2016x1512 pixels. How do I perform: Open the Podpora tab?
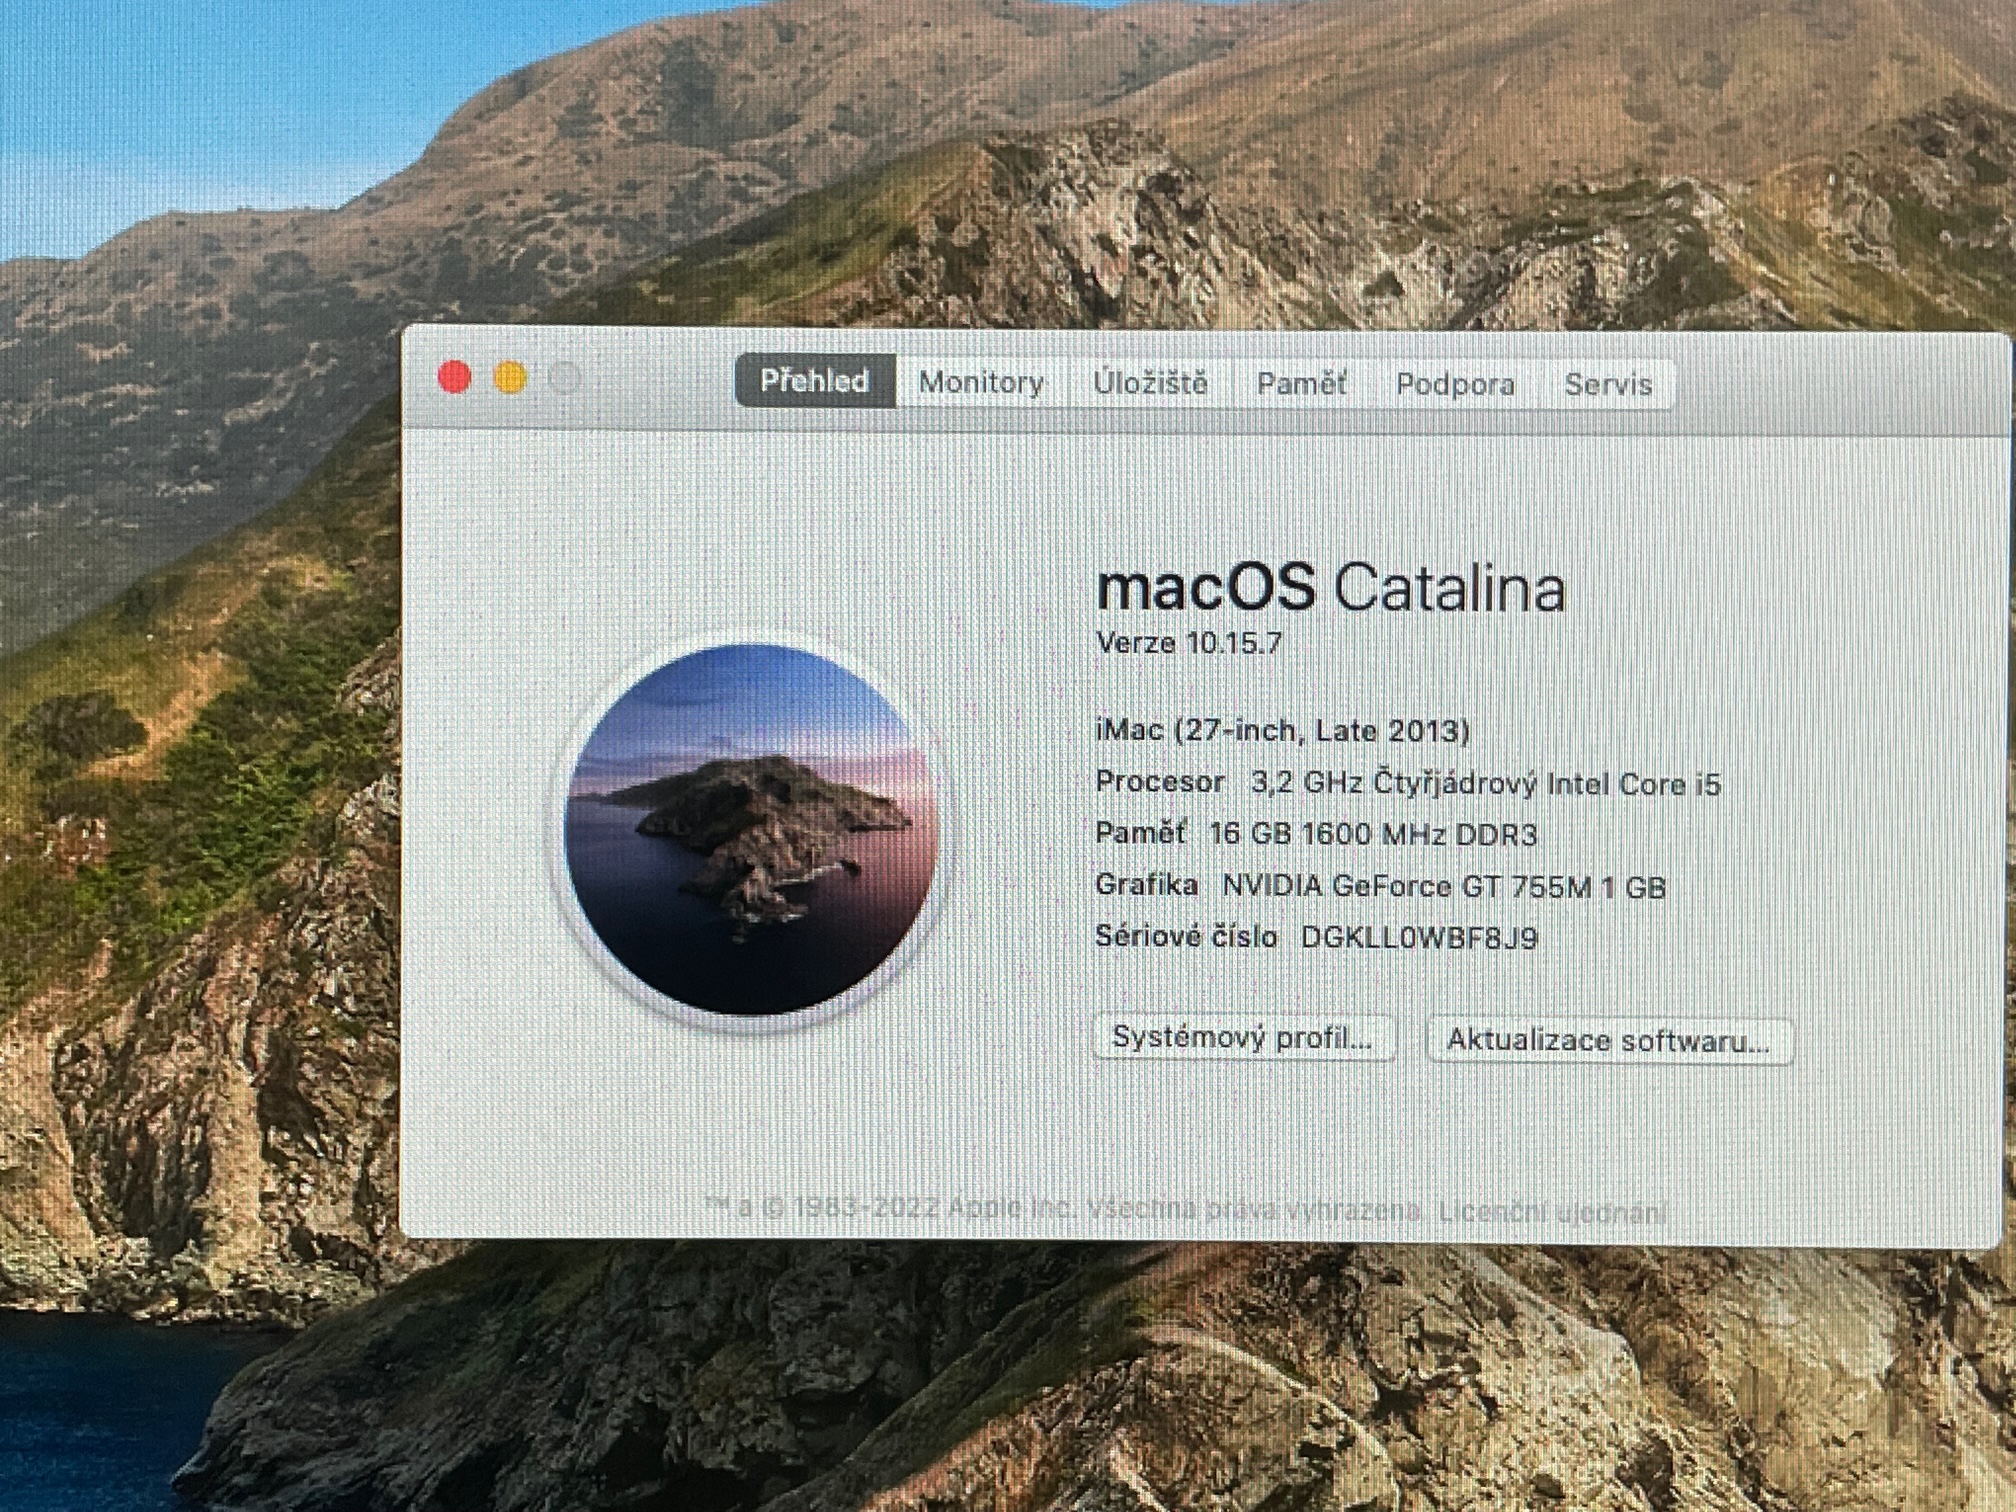click(x=1455, y=385)
